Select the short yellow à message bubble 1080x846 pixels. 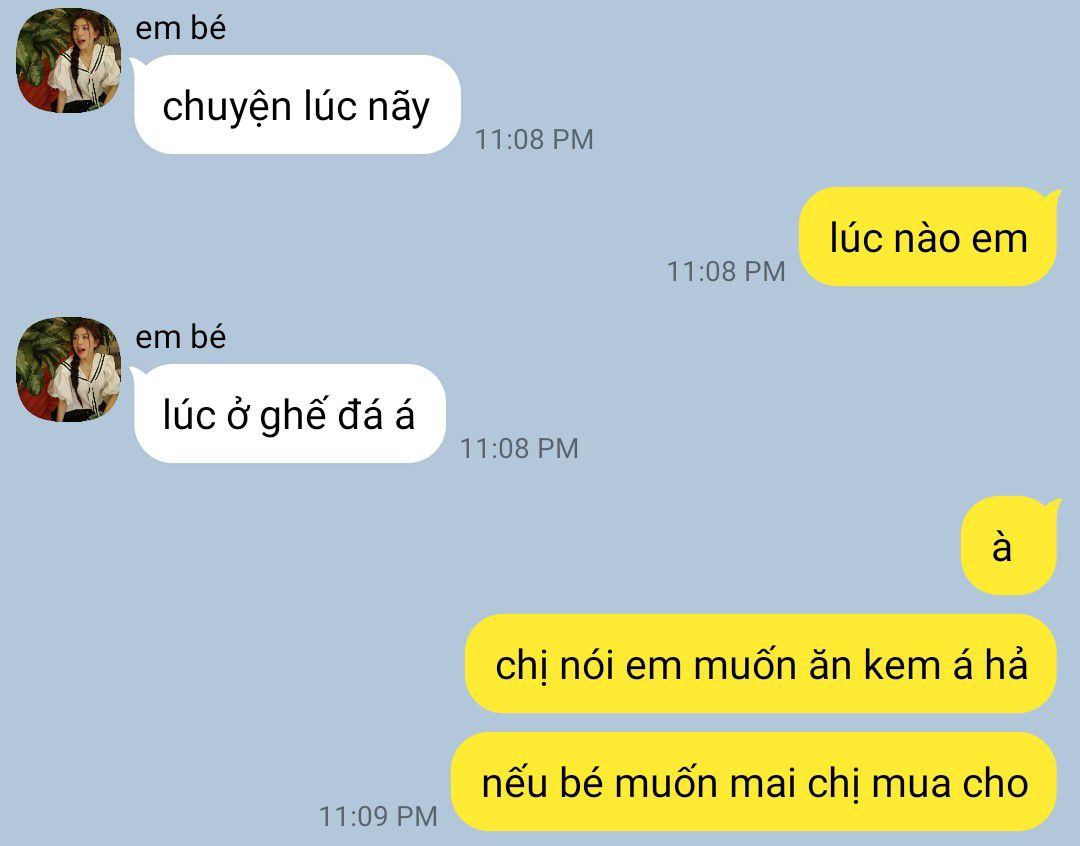click(1010, 546)
